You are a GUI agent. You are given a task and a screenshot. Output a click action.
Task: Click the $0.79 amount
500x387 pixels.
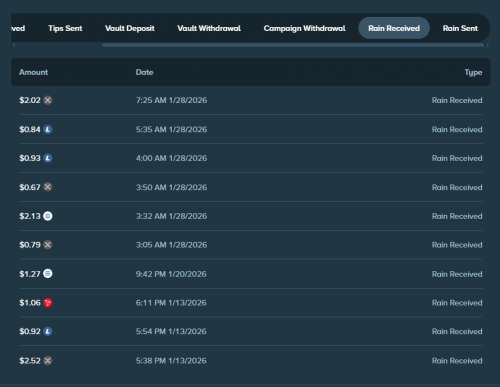(30, 245)
